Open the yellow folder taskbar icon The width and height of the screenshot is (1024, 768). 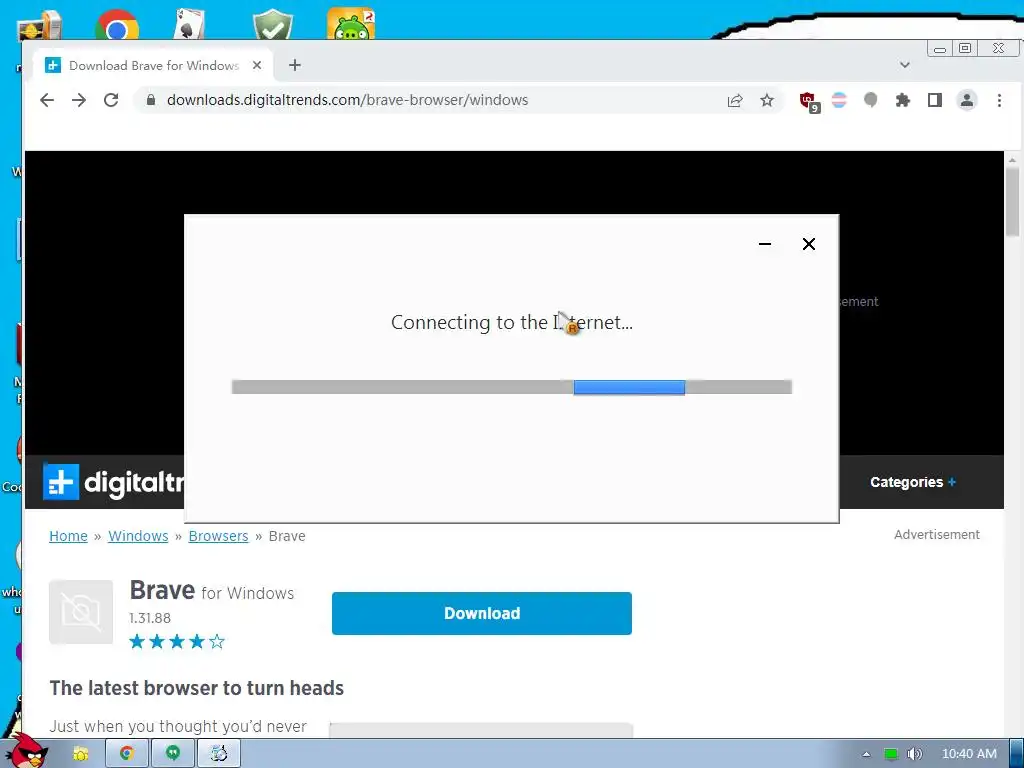pyautogui.click(x=81, y=754)
